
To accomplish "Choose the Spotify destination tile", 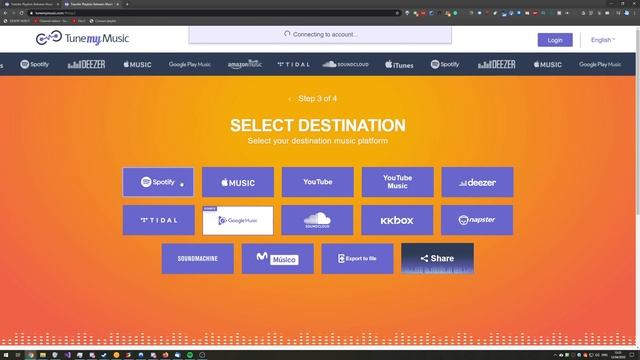I will [158, 182].
